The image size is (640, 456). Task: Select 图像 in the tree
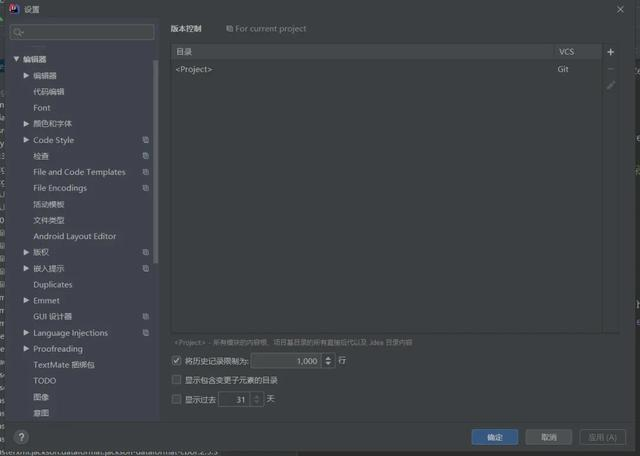coord(41,397)
